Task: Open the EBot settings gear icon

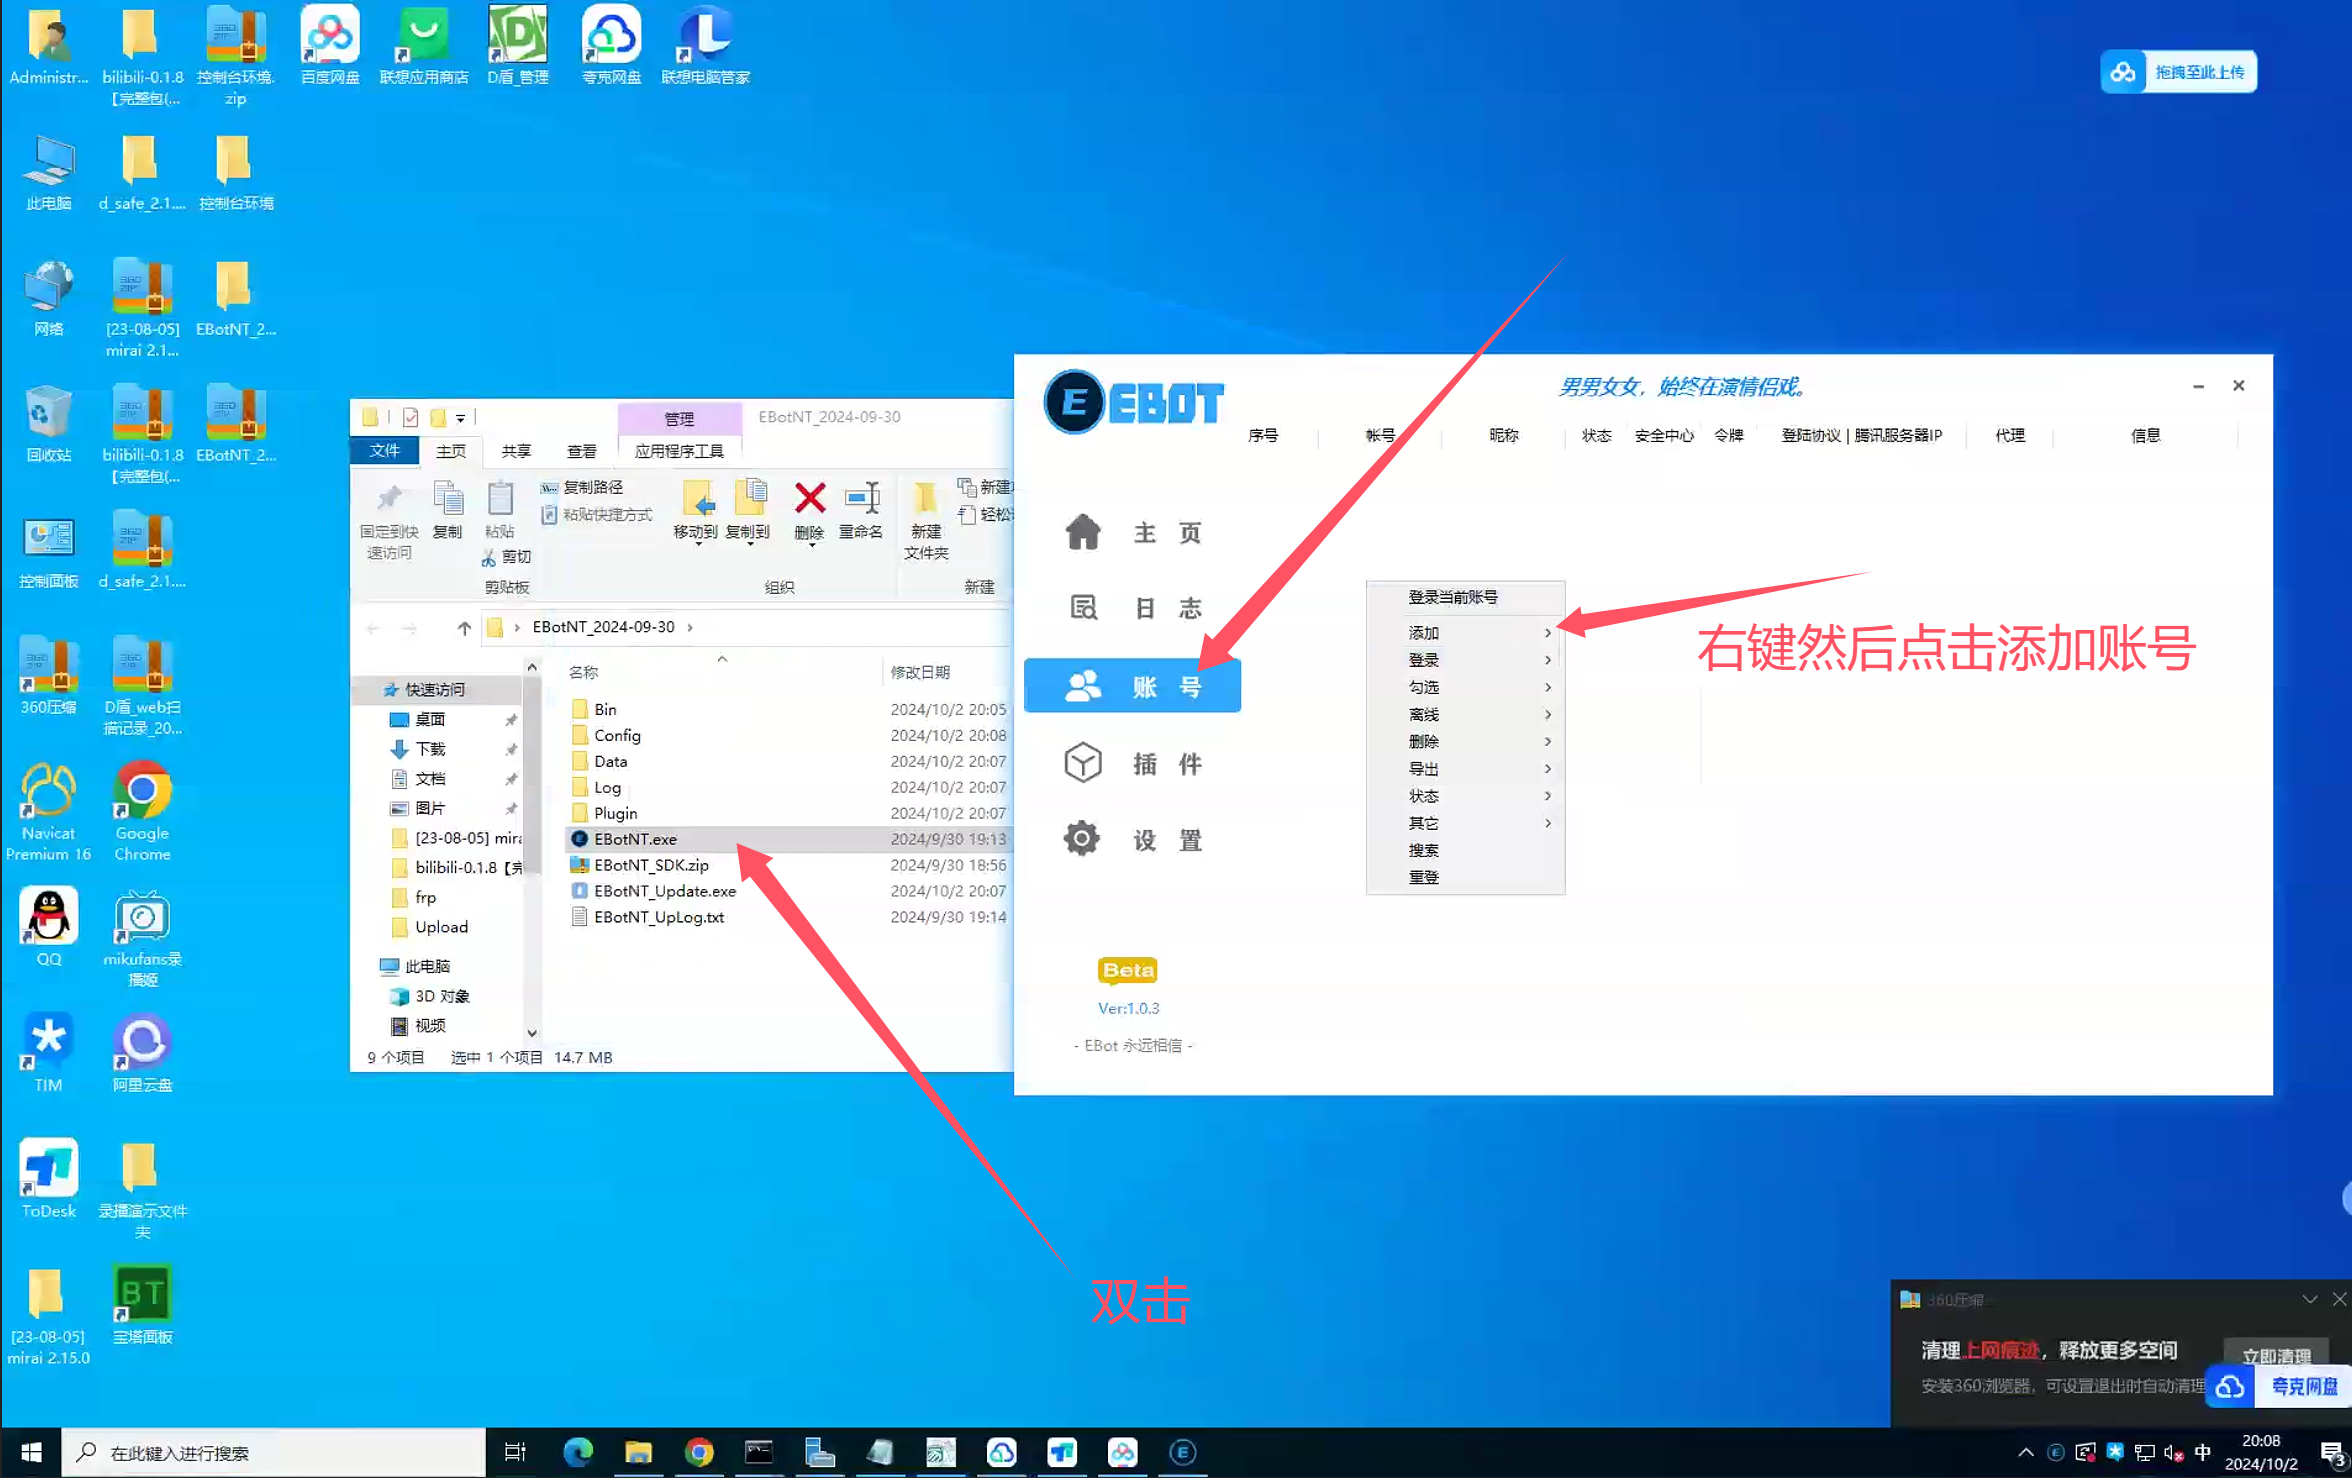Action: pos(1081,839)
